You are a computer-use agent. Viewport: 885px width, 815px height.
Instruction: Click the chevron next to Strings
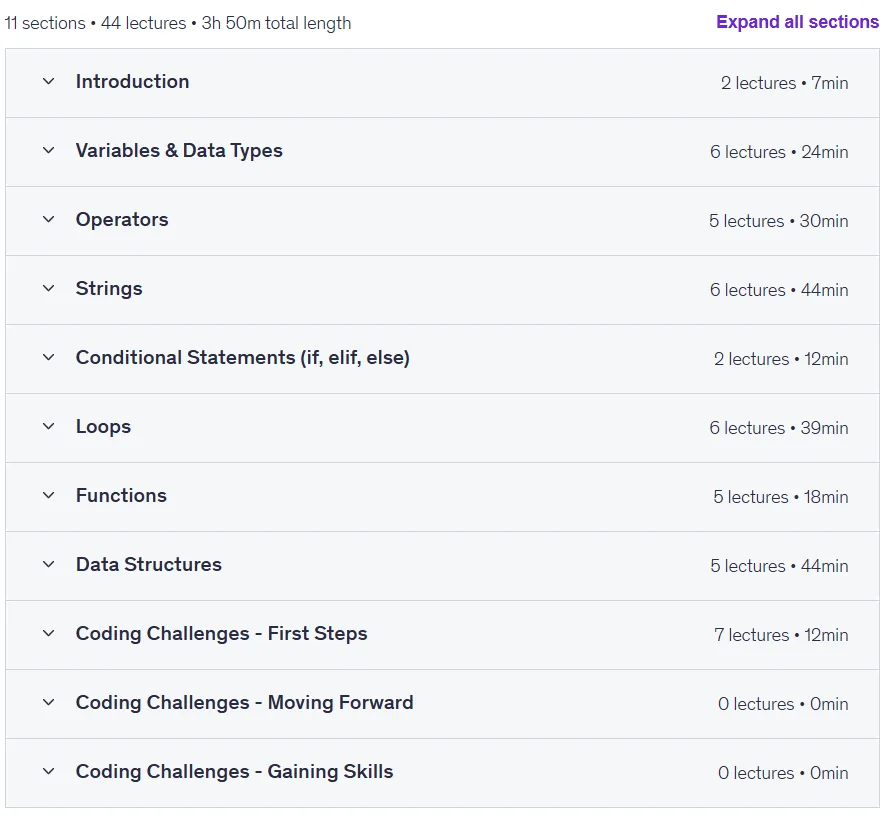pos(49,288)
